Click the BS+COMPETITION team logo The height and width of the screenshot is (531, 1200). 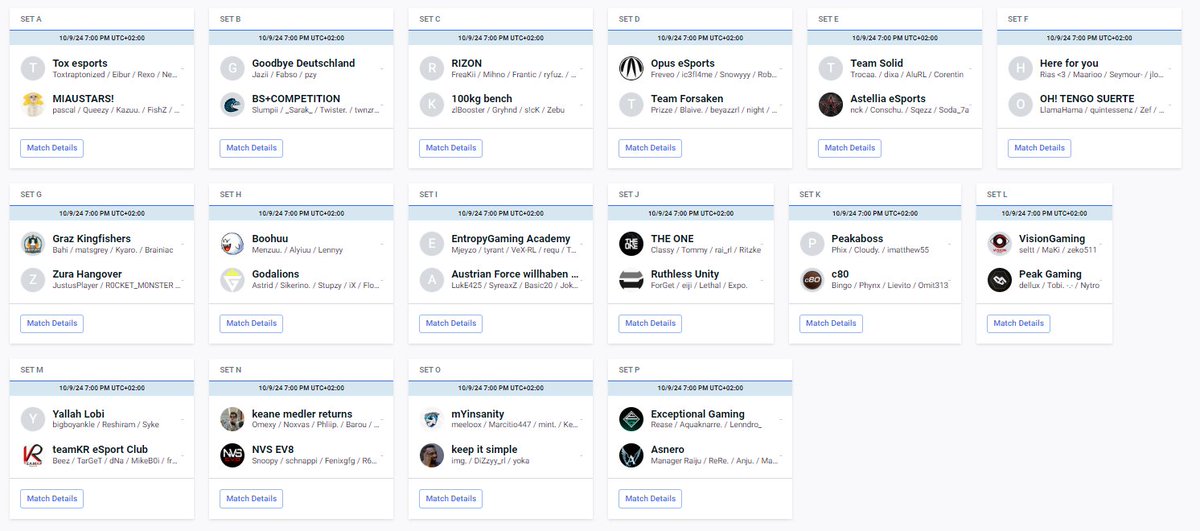[x=233, y=104]
